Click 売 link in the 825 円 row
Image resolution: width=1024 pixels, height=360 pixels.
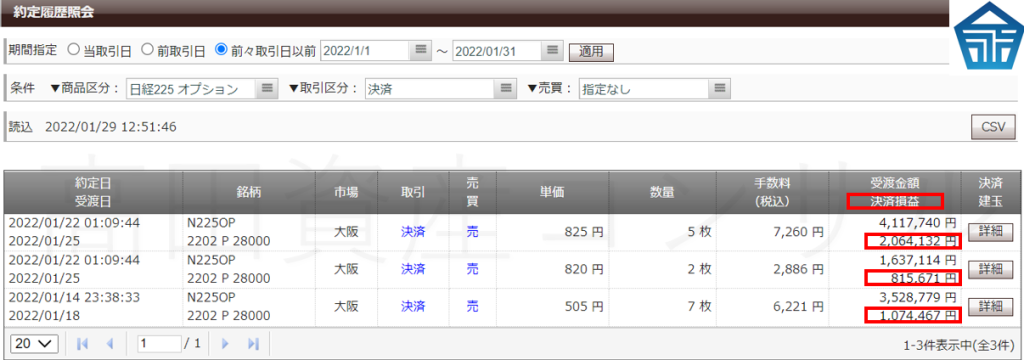pos(472,232)
